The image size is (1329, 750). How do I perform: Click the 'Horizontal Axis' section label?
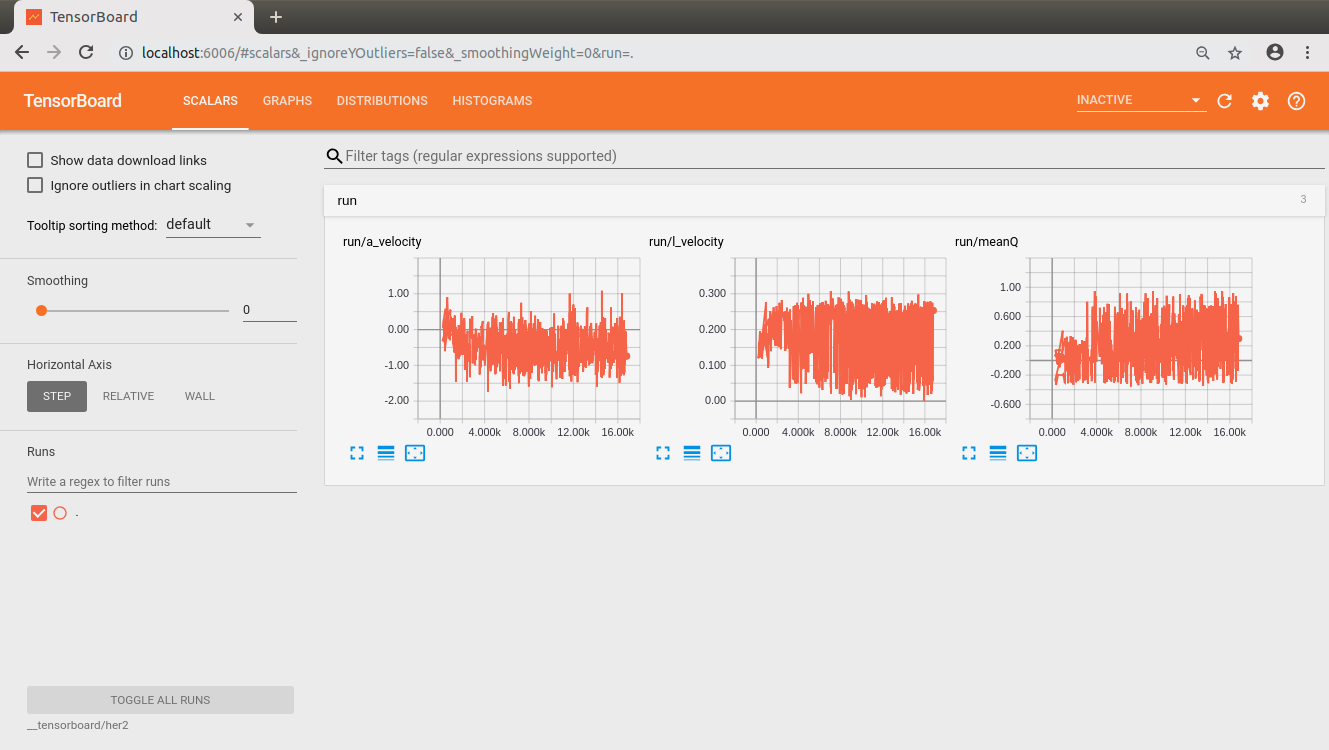(x=69, y=365)
